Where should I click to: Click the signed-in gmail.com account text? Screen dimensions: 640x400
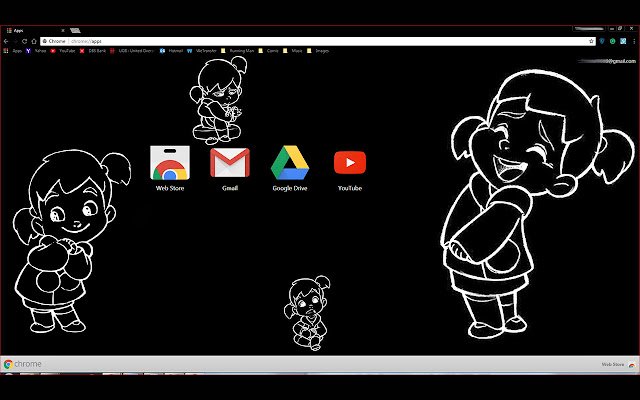point(607,61)
